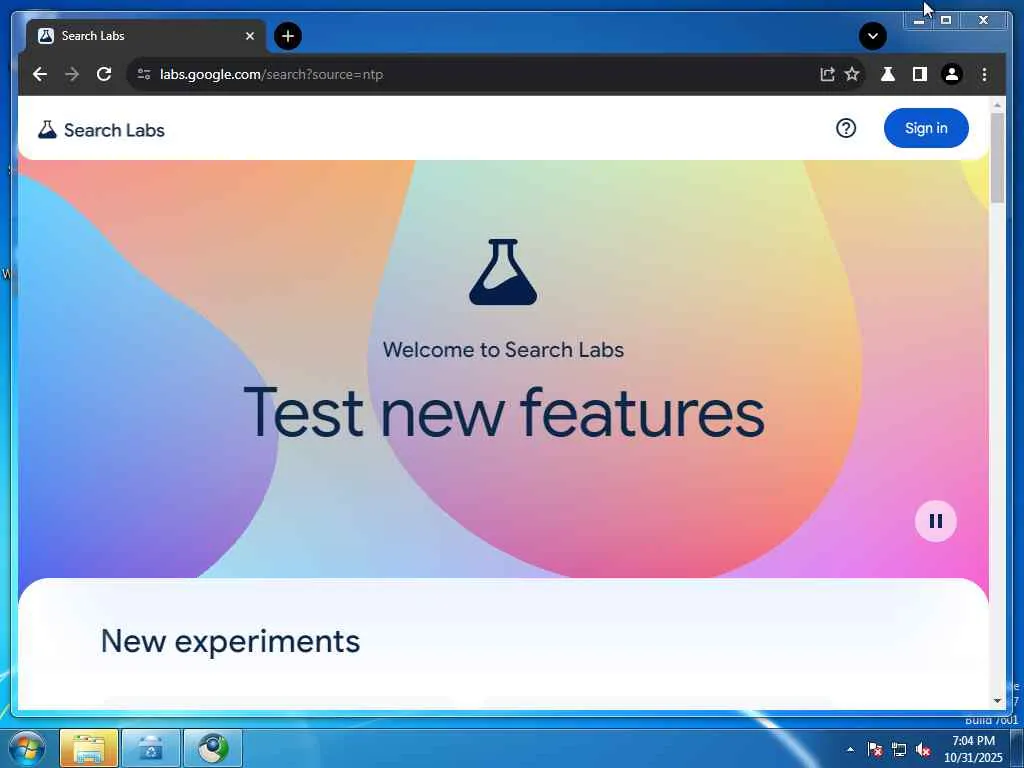Toggle the browser side panel
This screenshot has height=768, width=1024.
[920, 74]
